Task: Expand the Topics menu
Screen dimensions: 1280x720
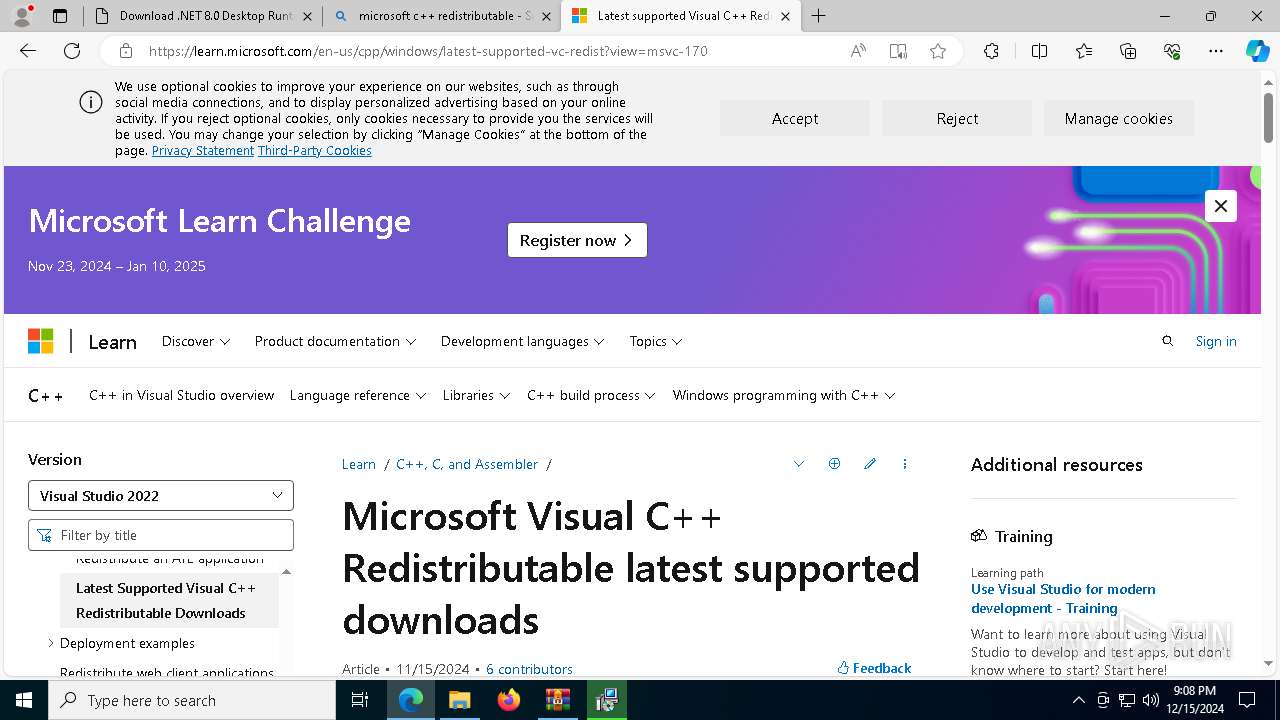Action: pyautogui.click(x=656, y=341)
